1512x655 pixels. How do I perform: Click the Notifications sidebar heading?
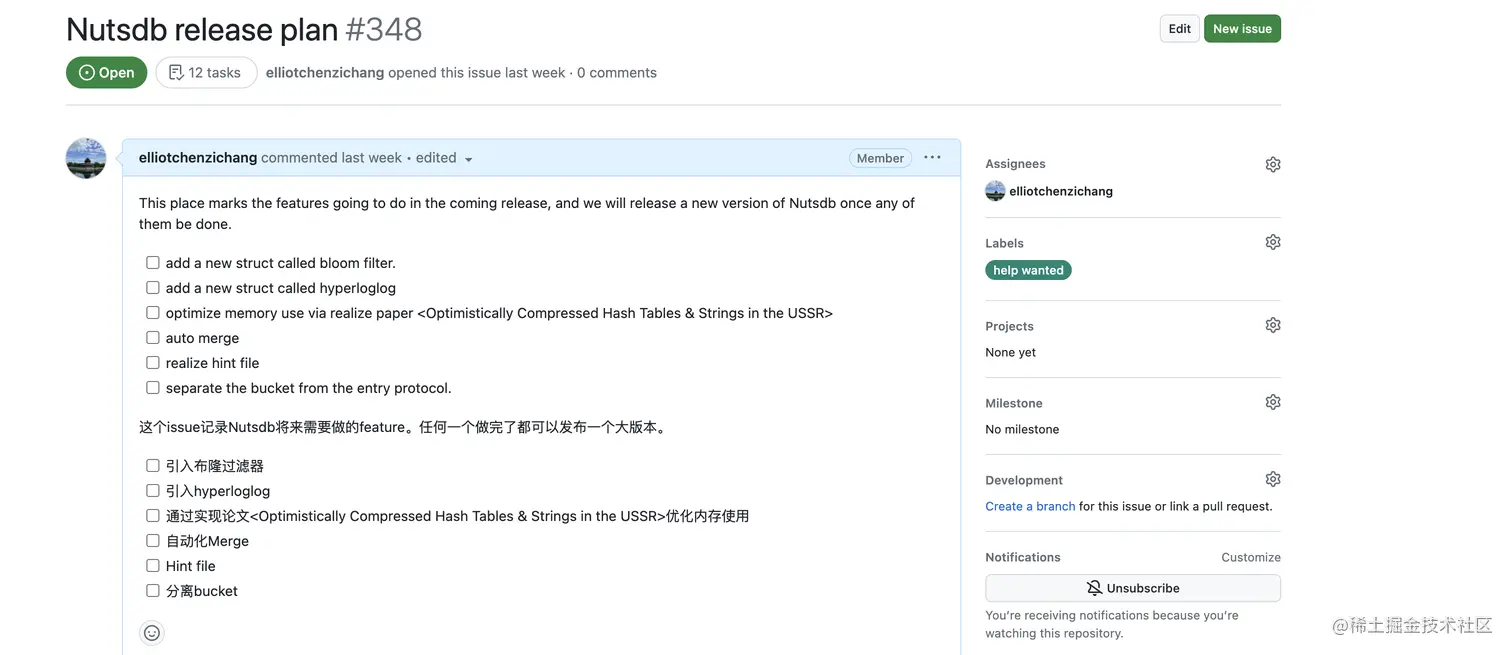[x=1023, y=557]
